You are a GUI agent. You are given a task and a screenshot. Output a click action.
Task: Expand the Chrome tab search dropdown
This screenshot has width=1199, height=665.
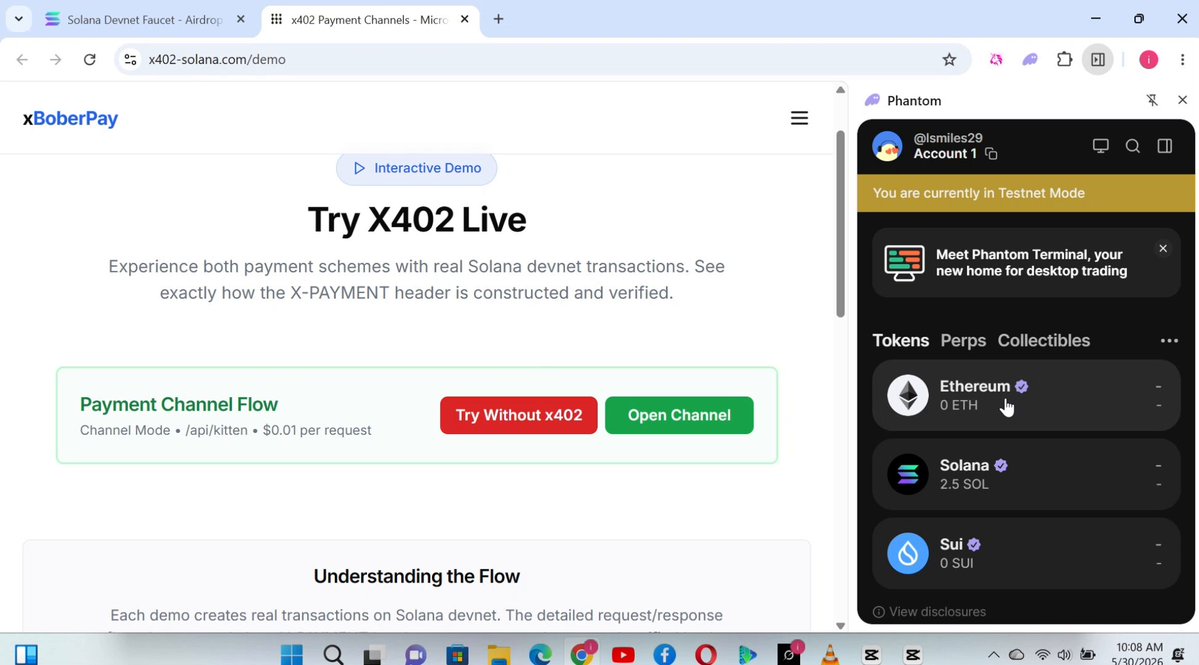pyautogui.click(x=18, y=19)
